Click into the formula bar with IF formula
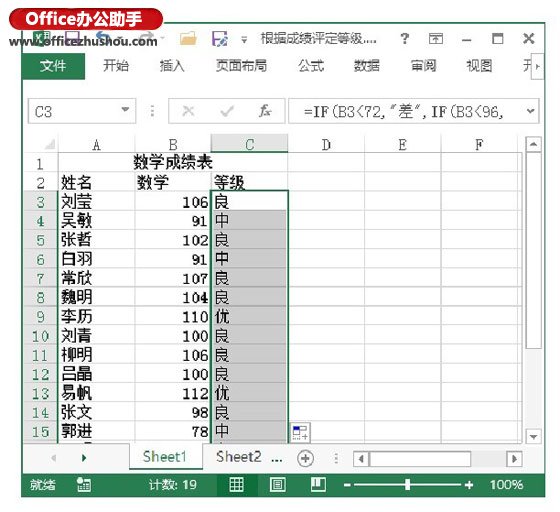 coord(405,111)
